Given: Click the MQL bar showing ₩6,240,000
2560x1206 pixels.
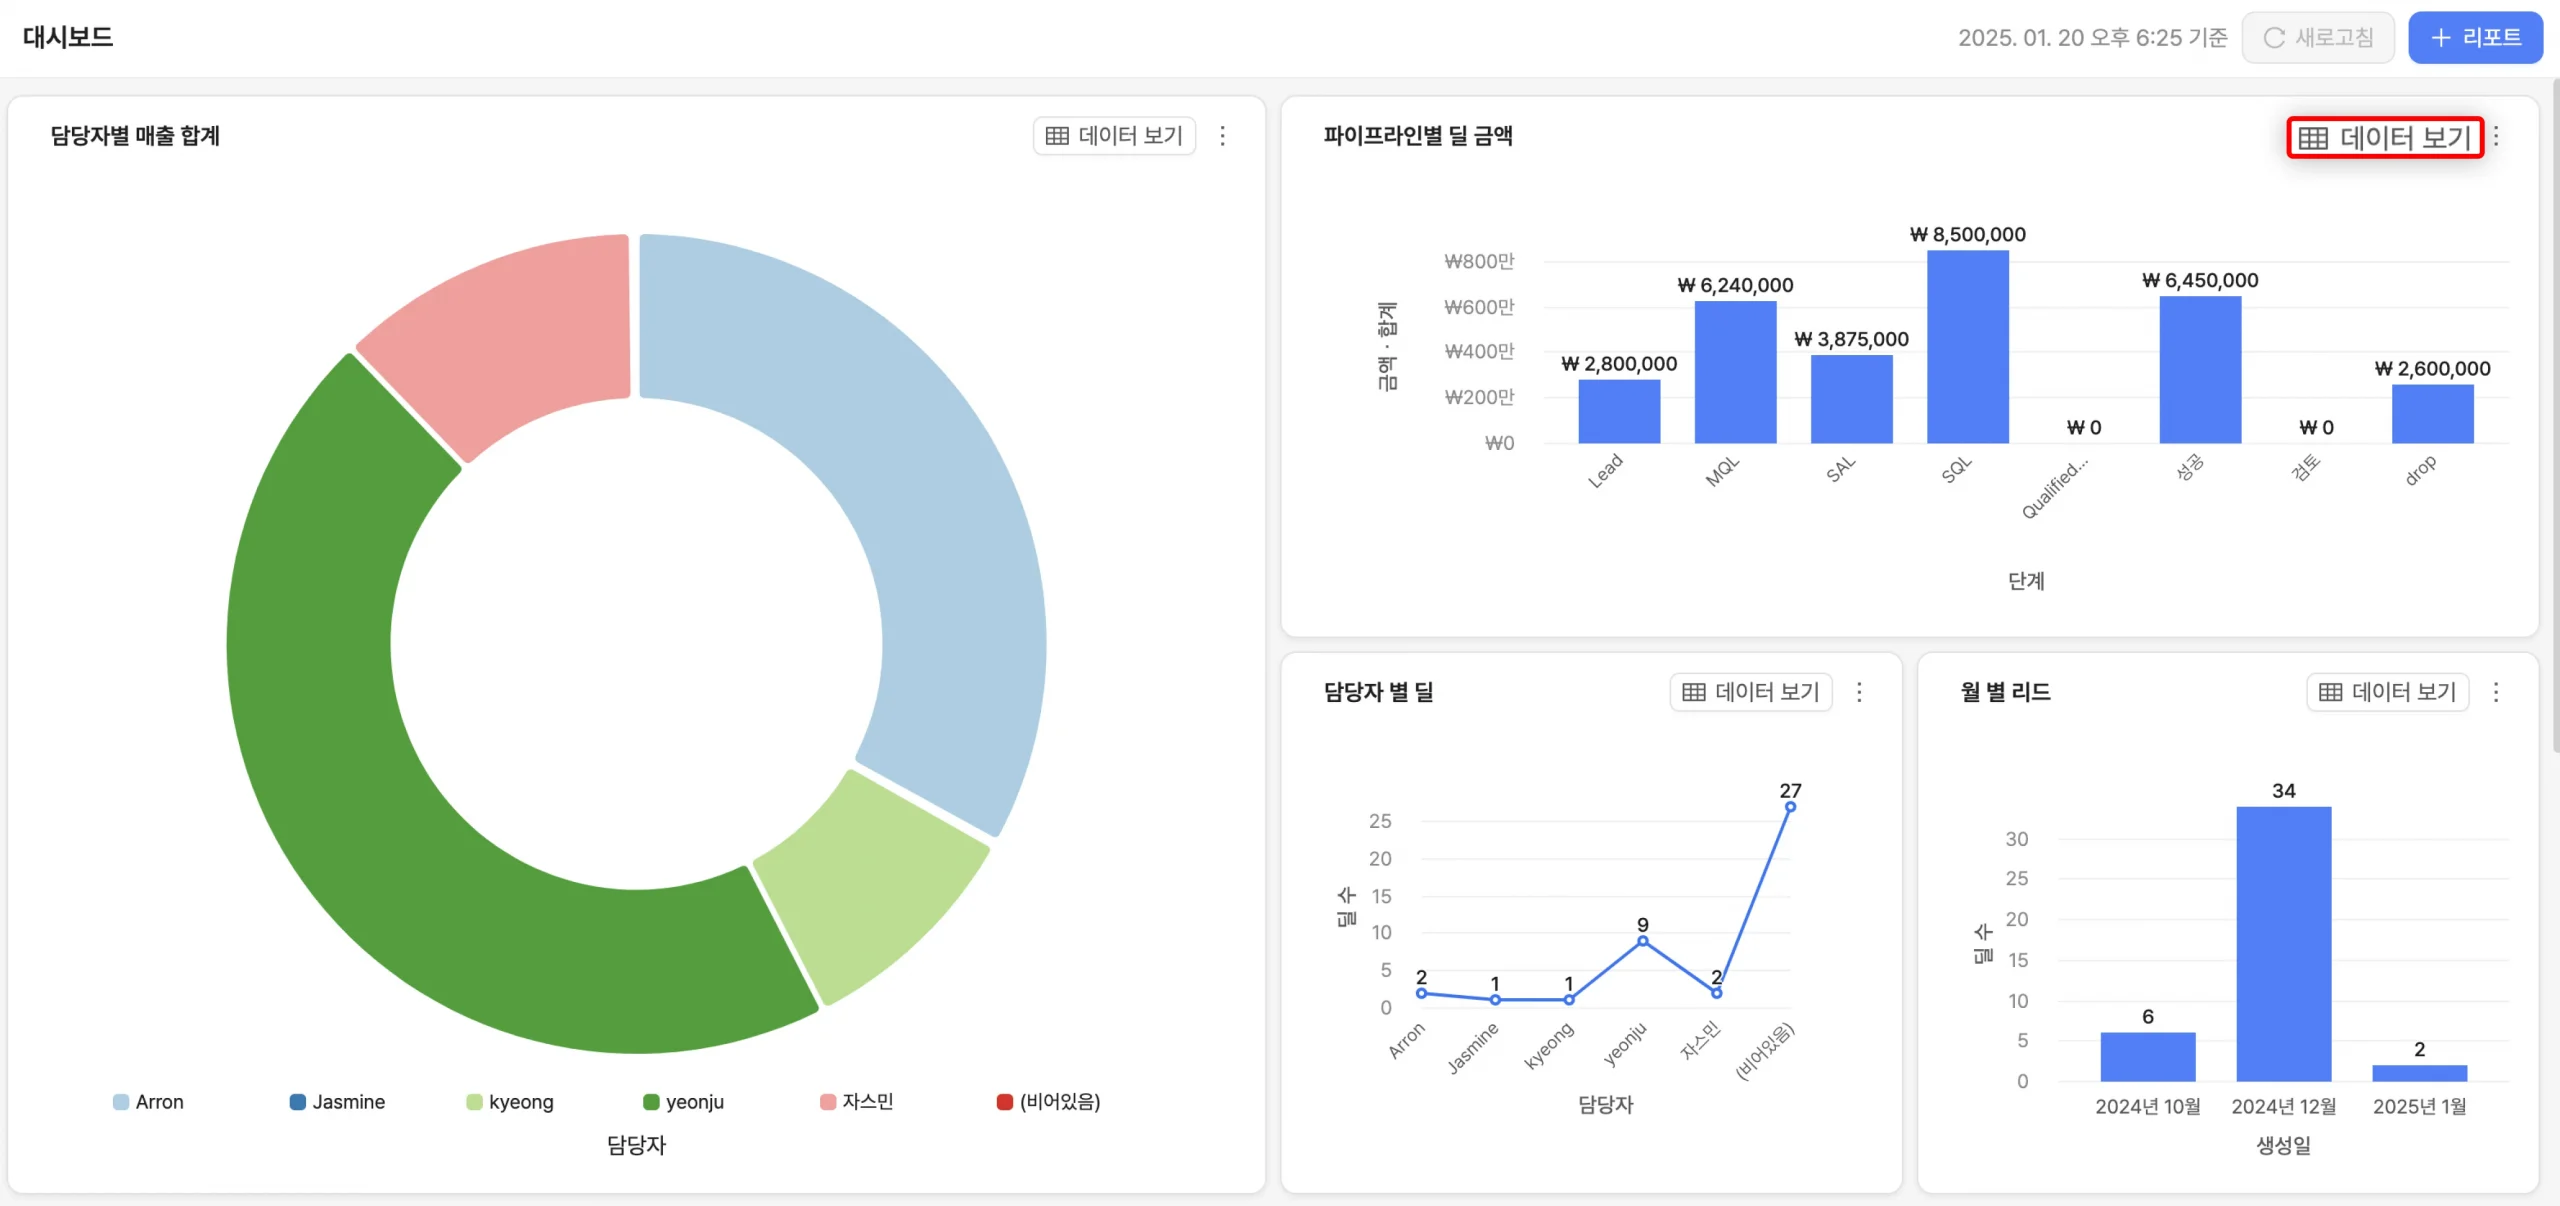Looking at the screenshot, I should (x=1735, y=372).
